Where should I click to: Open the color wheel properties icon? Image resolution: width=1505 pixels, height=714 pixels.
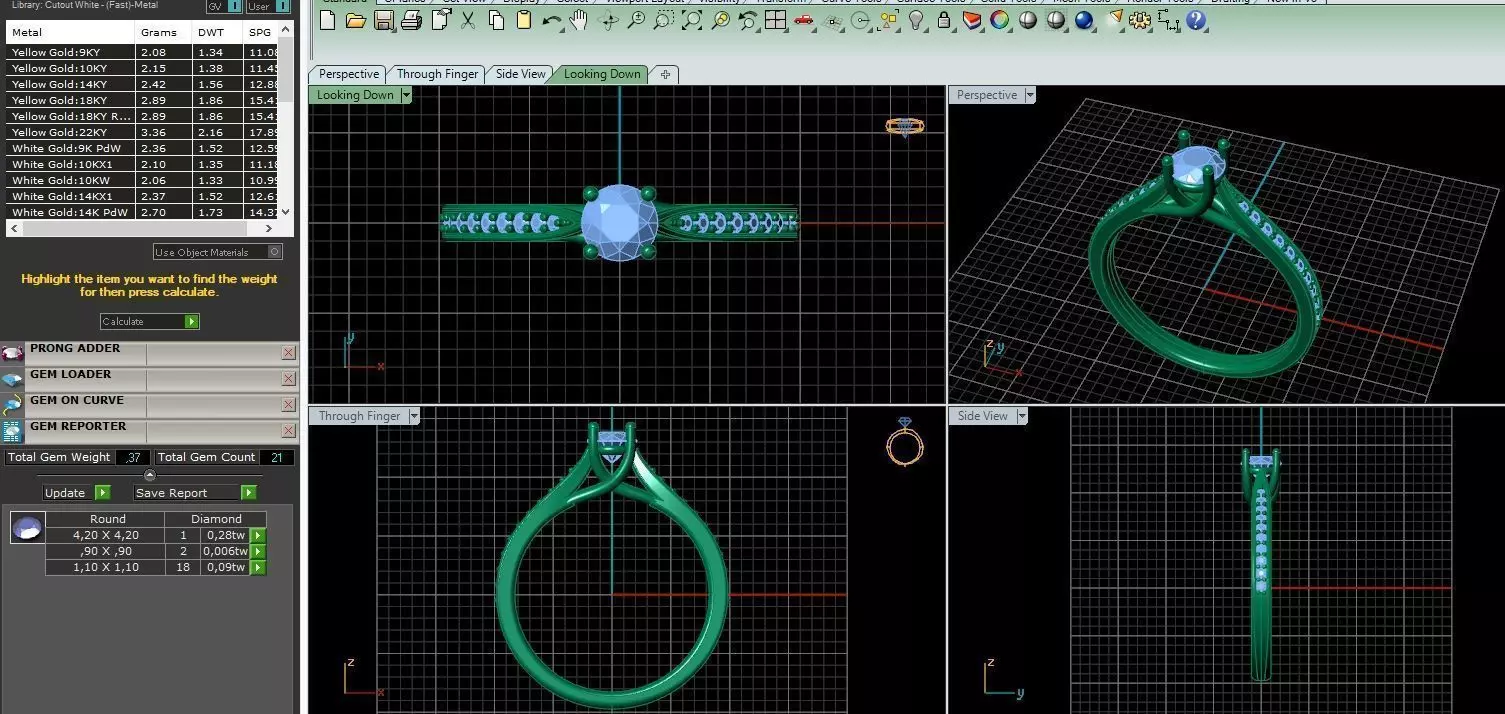[x=1000, y=20]
